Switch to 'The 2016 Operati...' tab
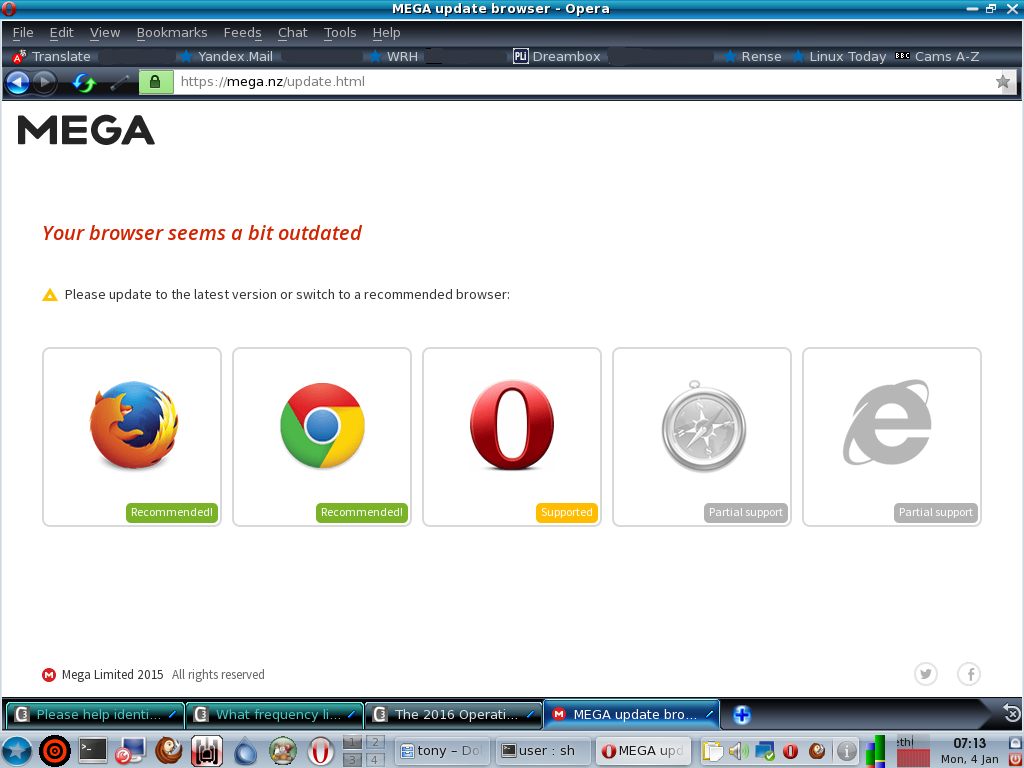The height and width of the screenshot is (768, 1024). [x=453, y=714]
